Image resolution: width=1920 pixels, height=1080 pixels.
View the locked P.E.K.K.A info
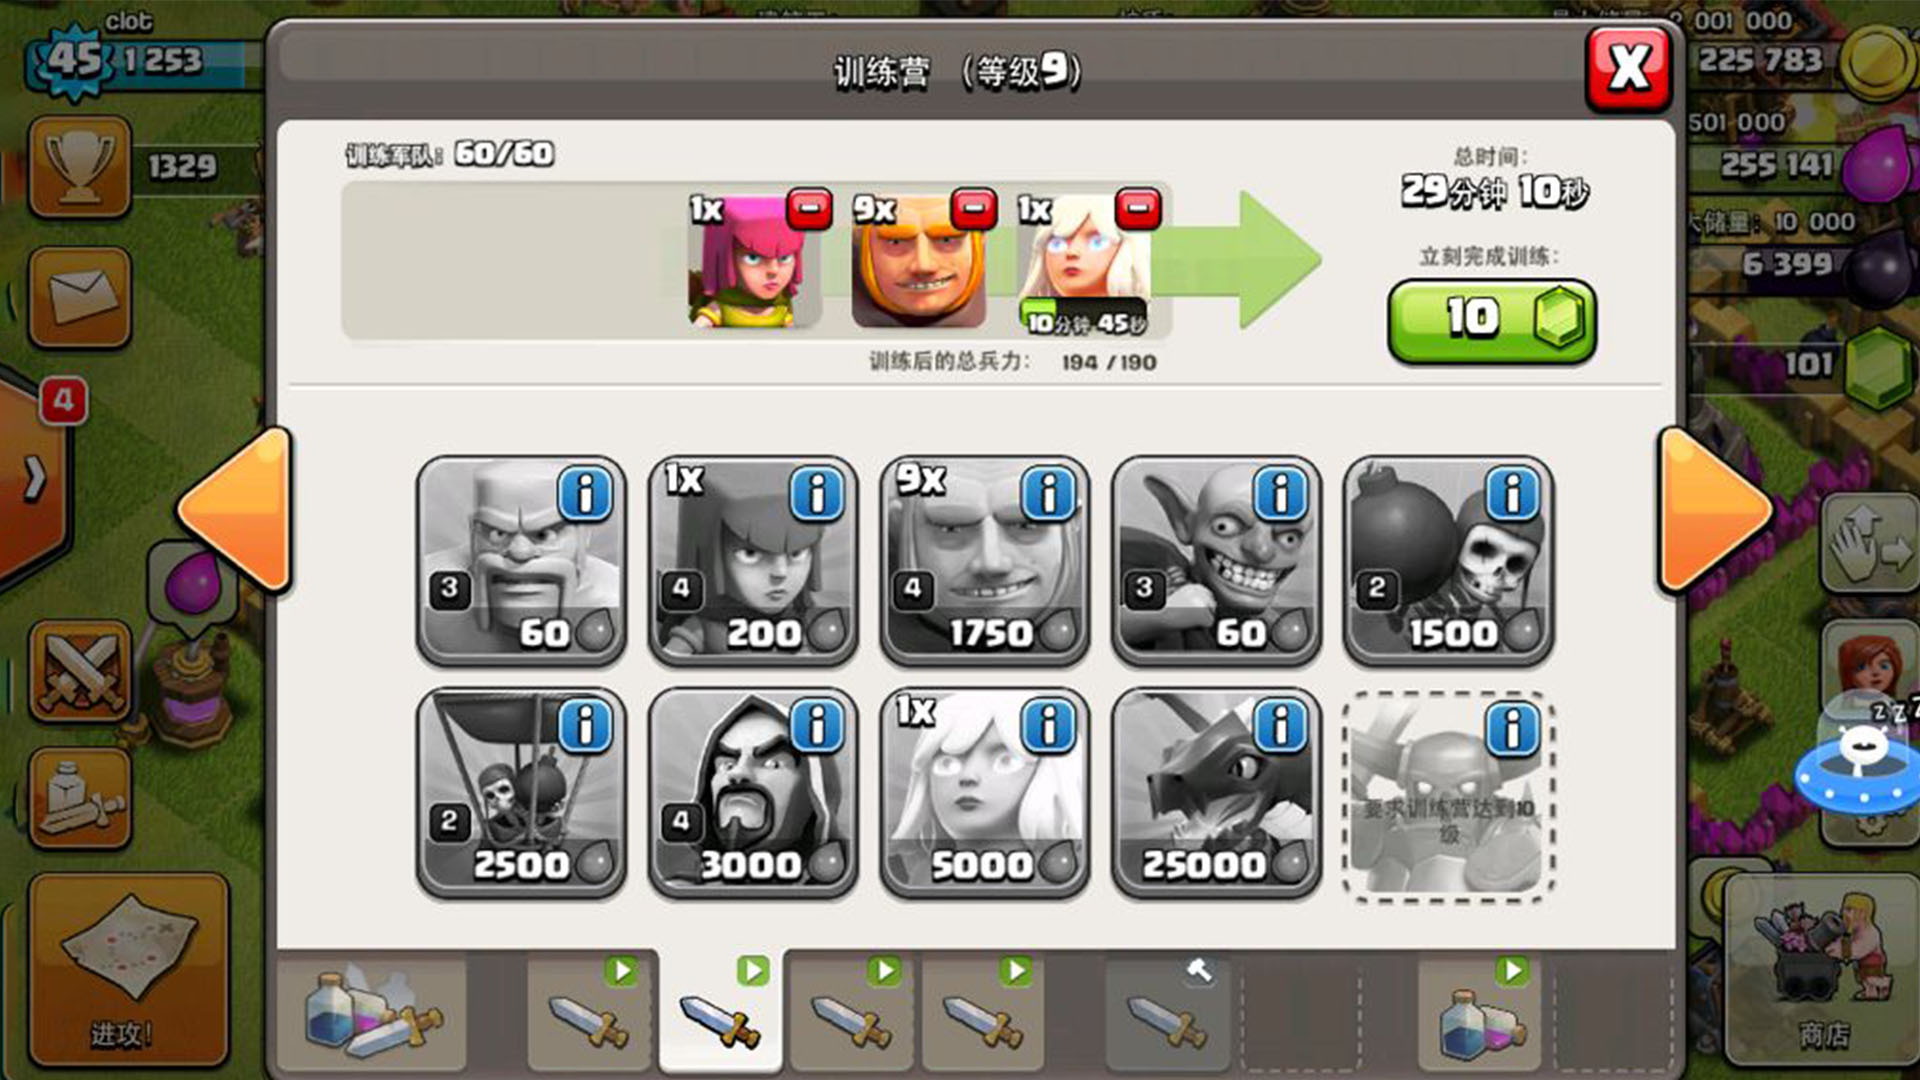point(1512,727)
